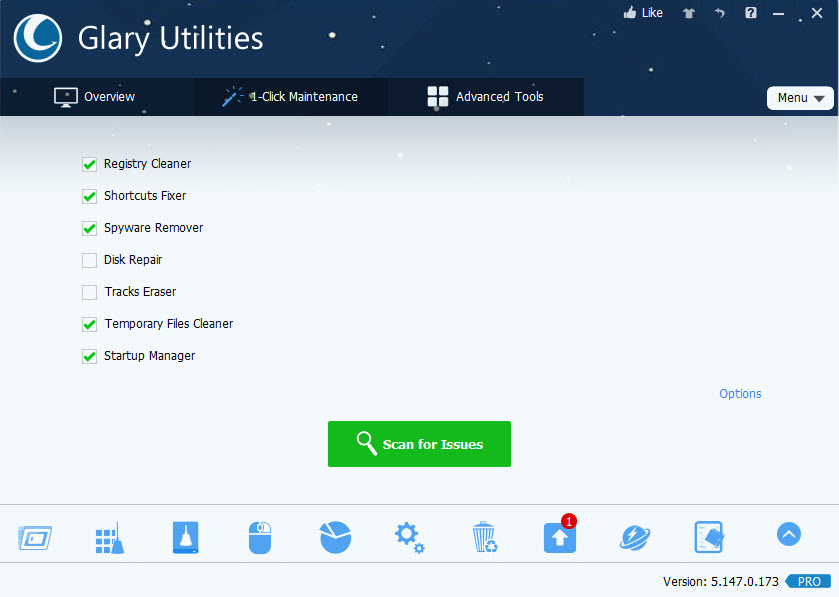
Task: Uncheck the Temporary Files Cleaner checkbox
Action: coord(89,324)
